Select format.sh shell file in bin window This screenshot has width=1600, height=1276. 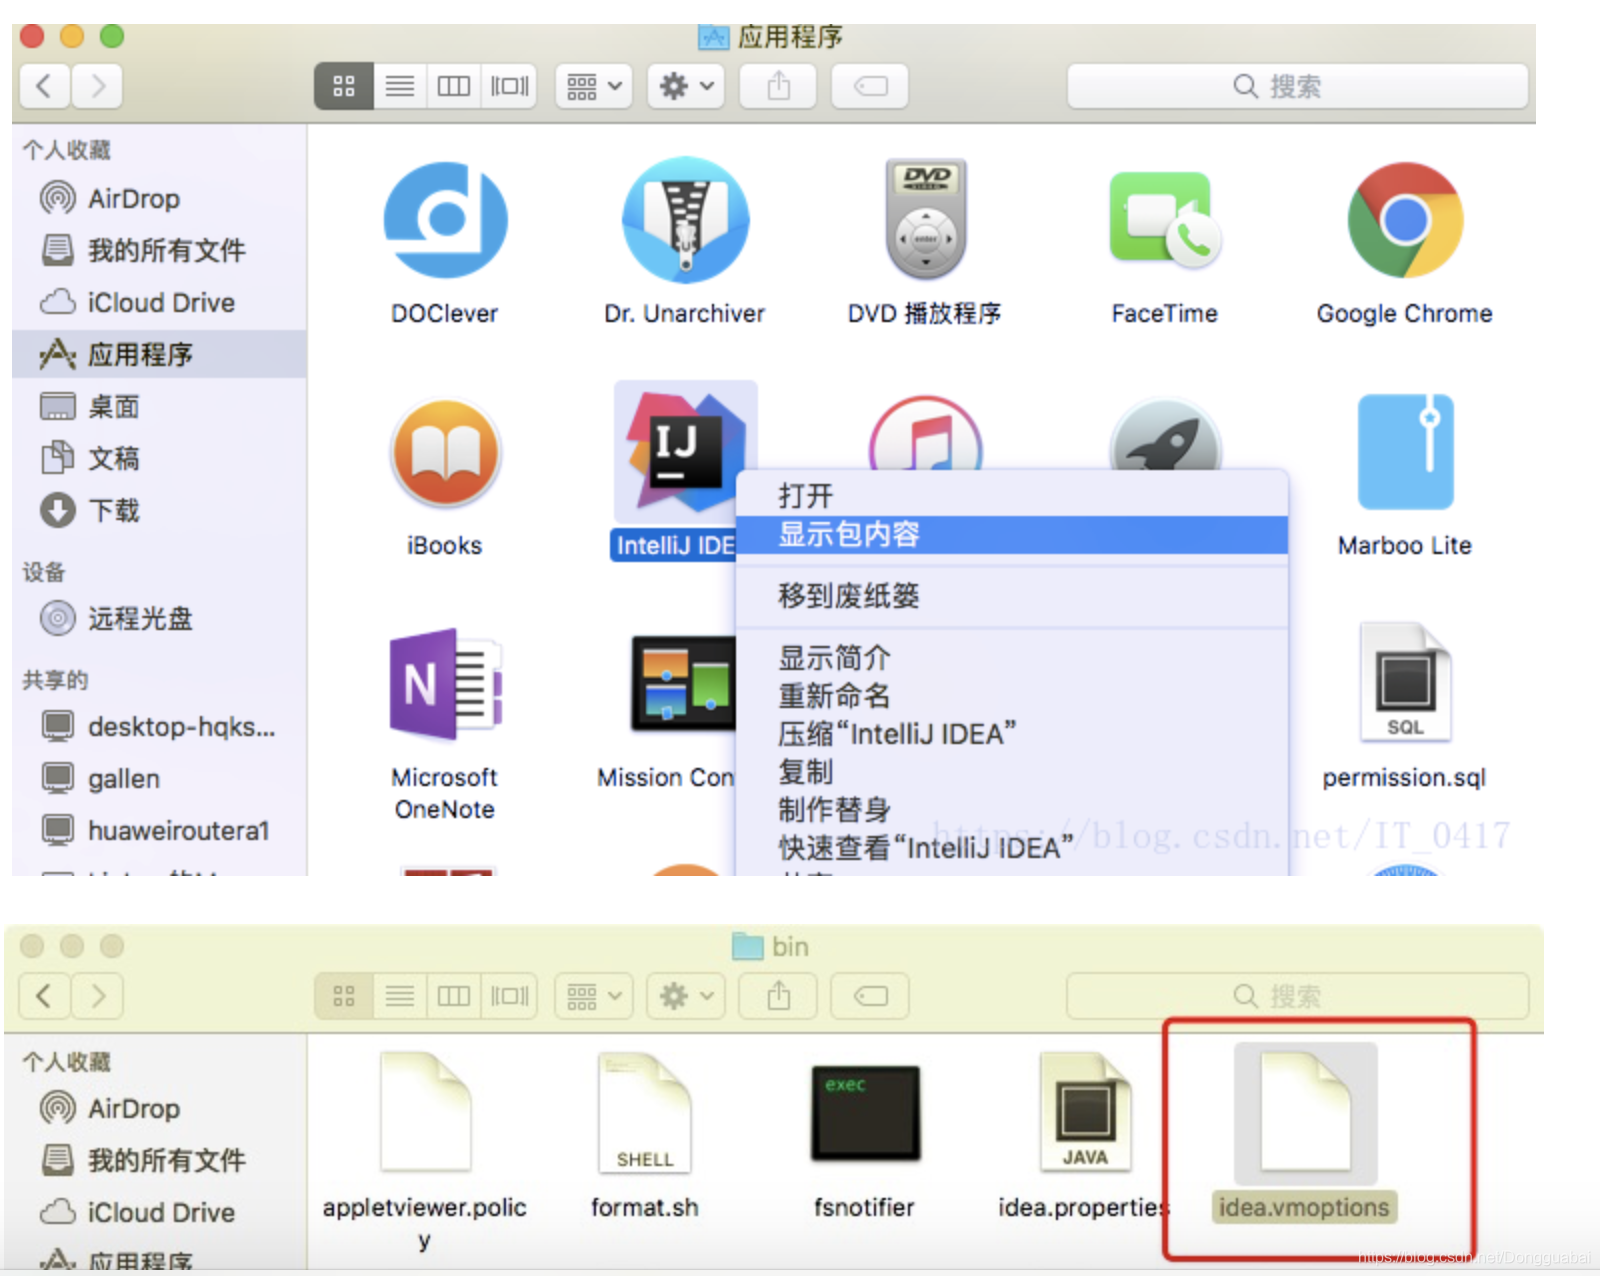coord(645,1112)
